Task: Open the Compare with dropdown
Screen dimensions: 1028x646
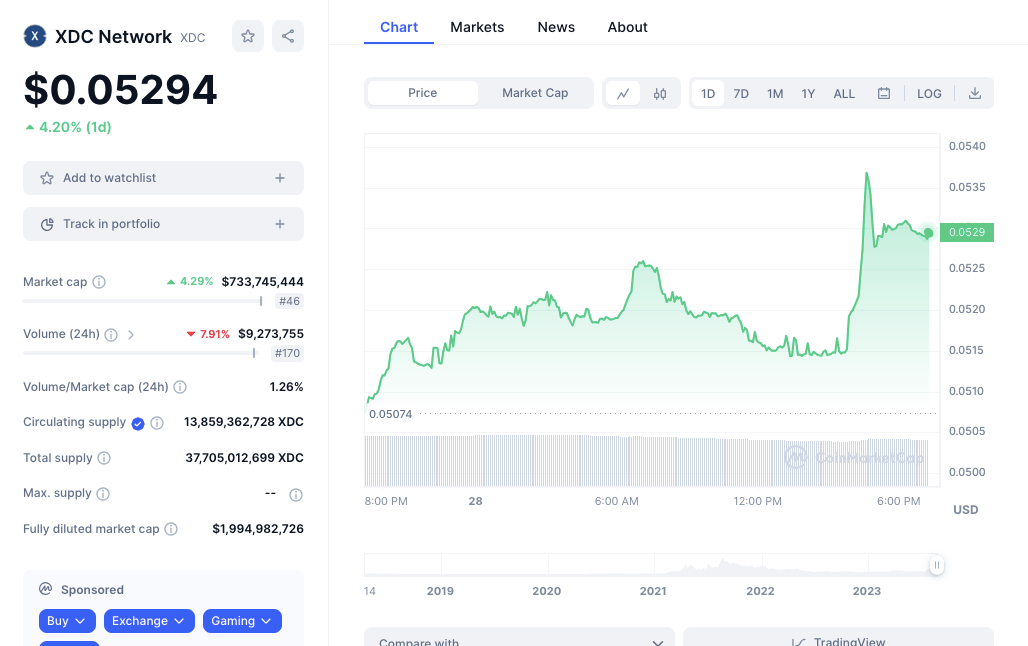Action: pos(518,639)
